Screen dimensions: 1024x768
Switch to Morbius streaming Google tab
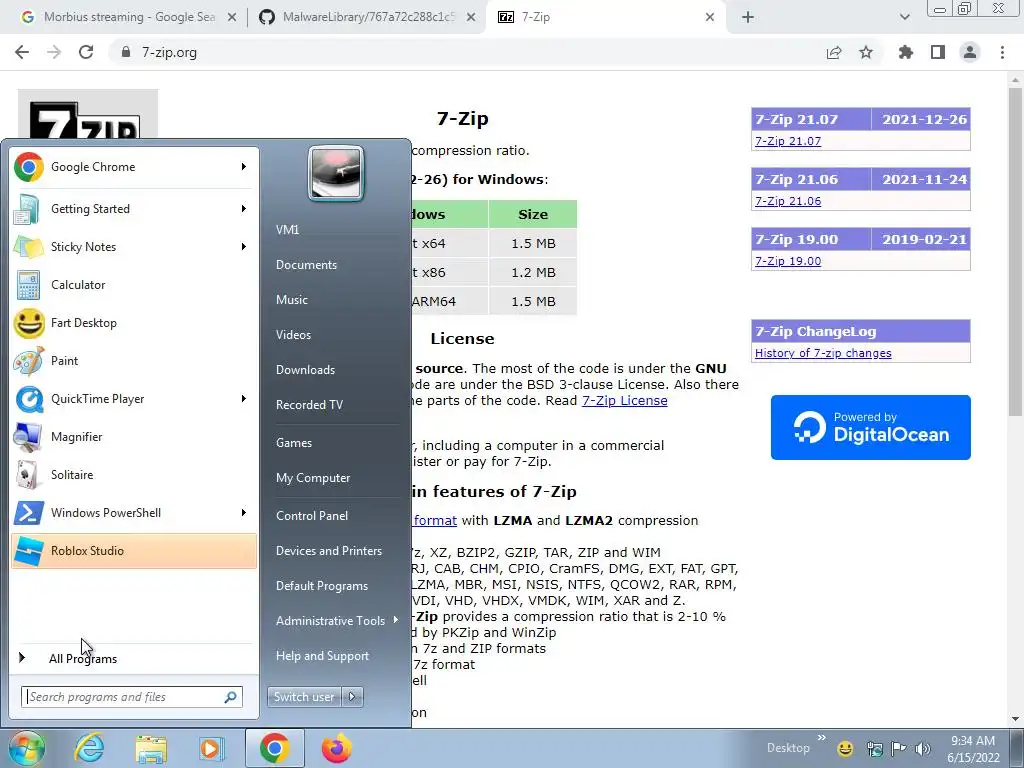[128, 18]
